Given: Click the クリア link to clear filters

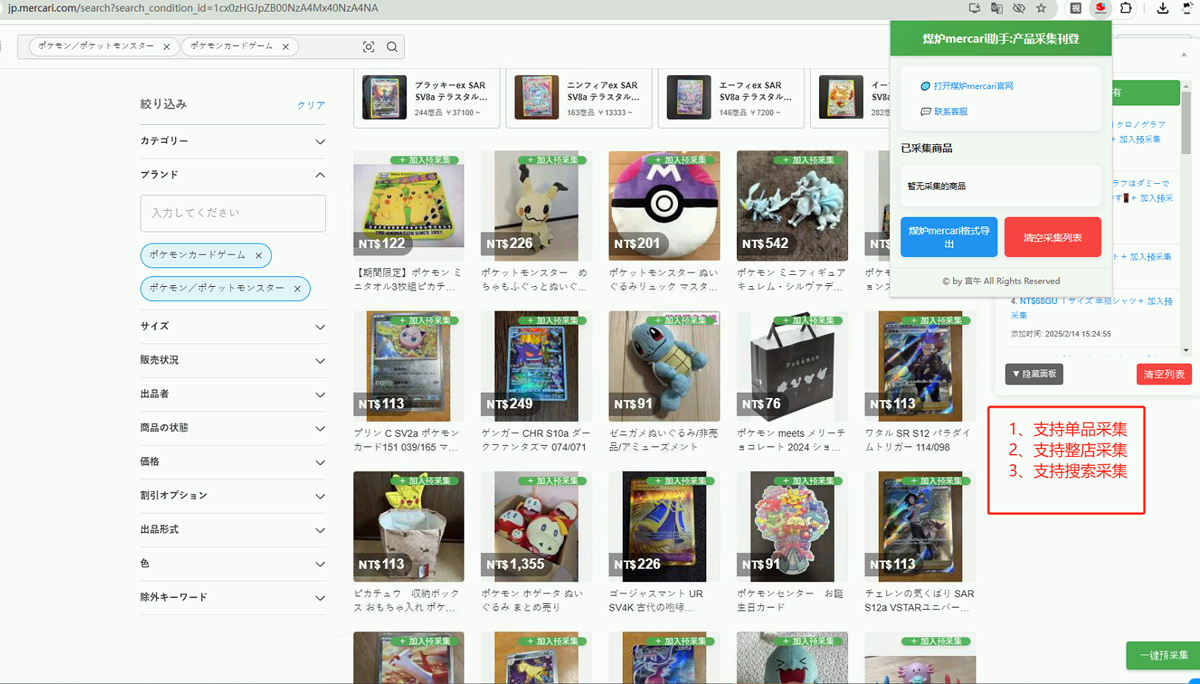Looking at the screenshot, I should click(x=311, y=103).
